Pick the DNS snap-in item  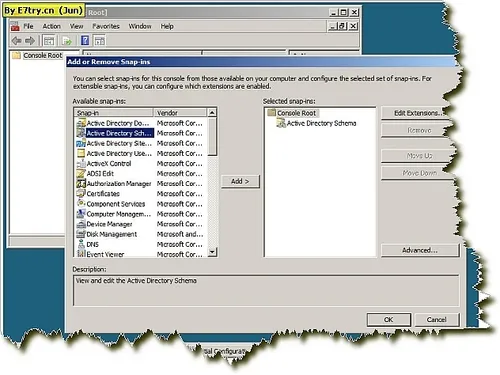(x=92, y=244)
